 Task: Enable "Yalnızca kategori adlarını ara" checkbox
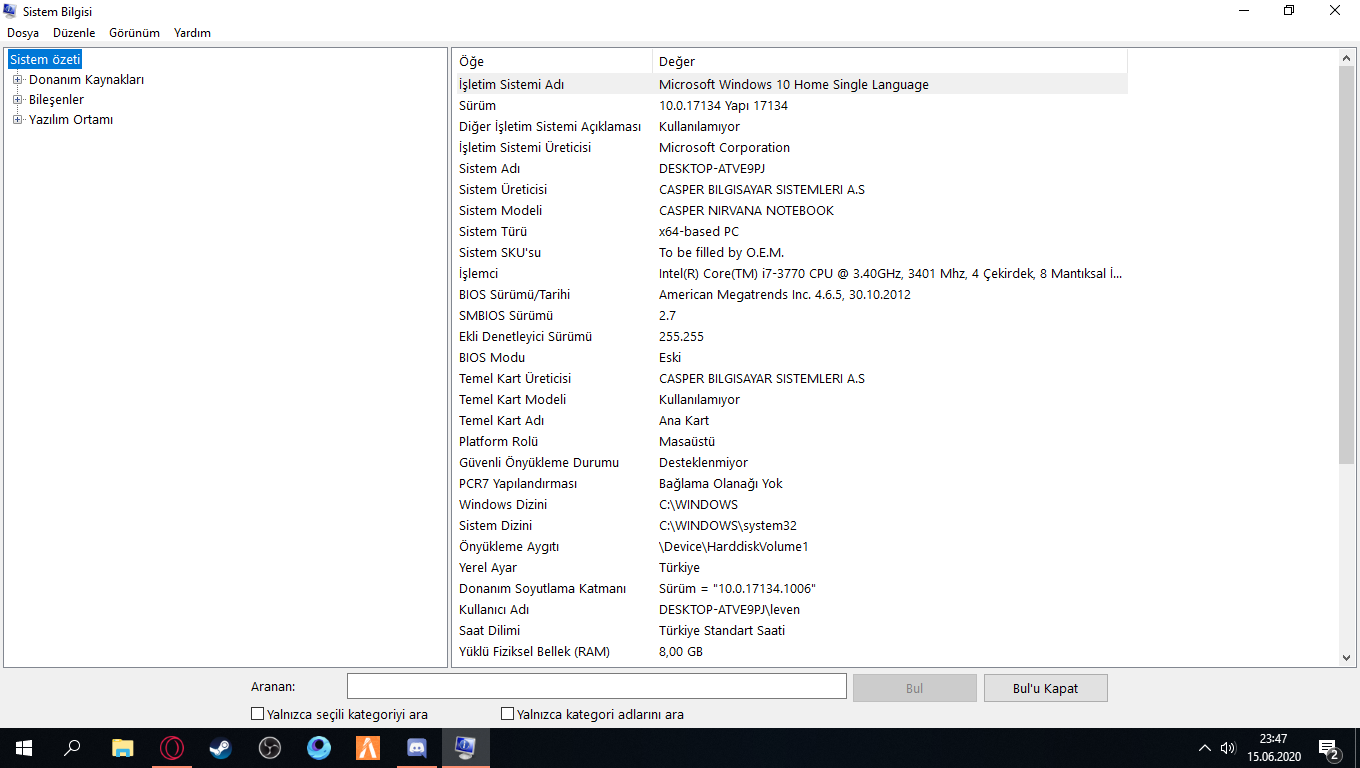pyautogui.click(x=508, y=714)
